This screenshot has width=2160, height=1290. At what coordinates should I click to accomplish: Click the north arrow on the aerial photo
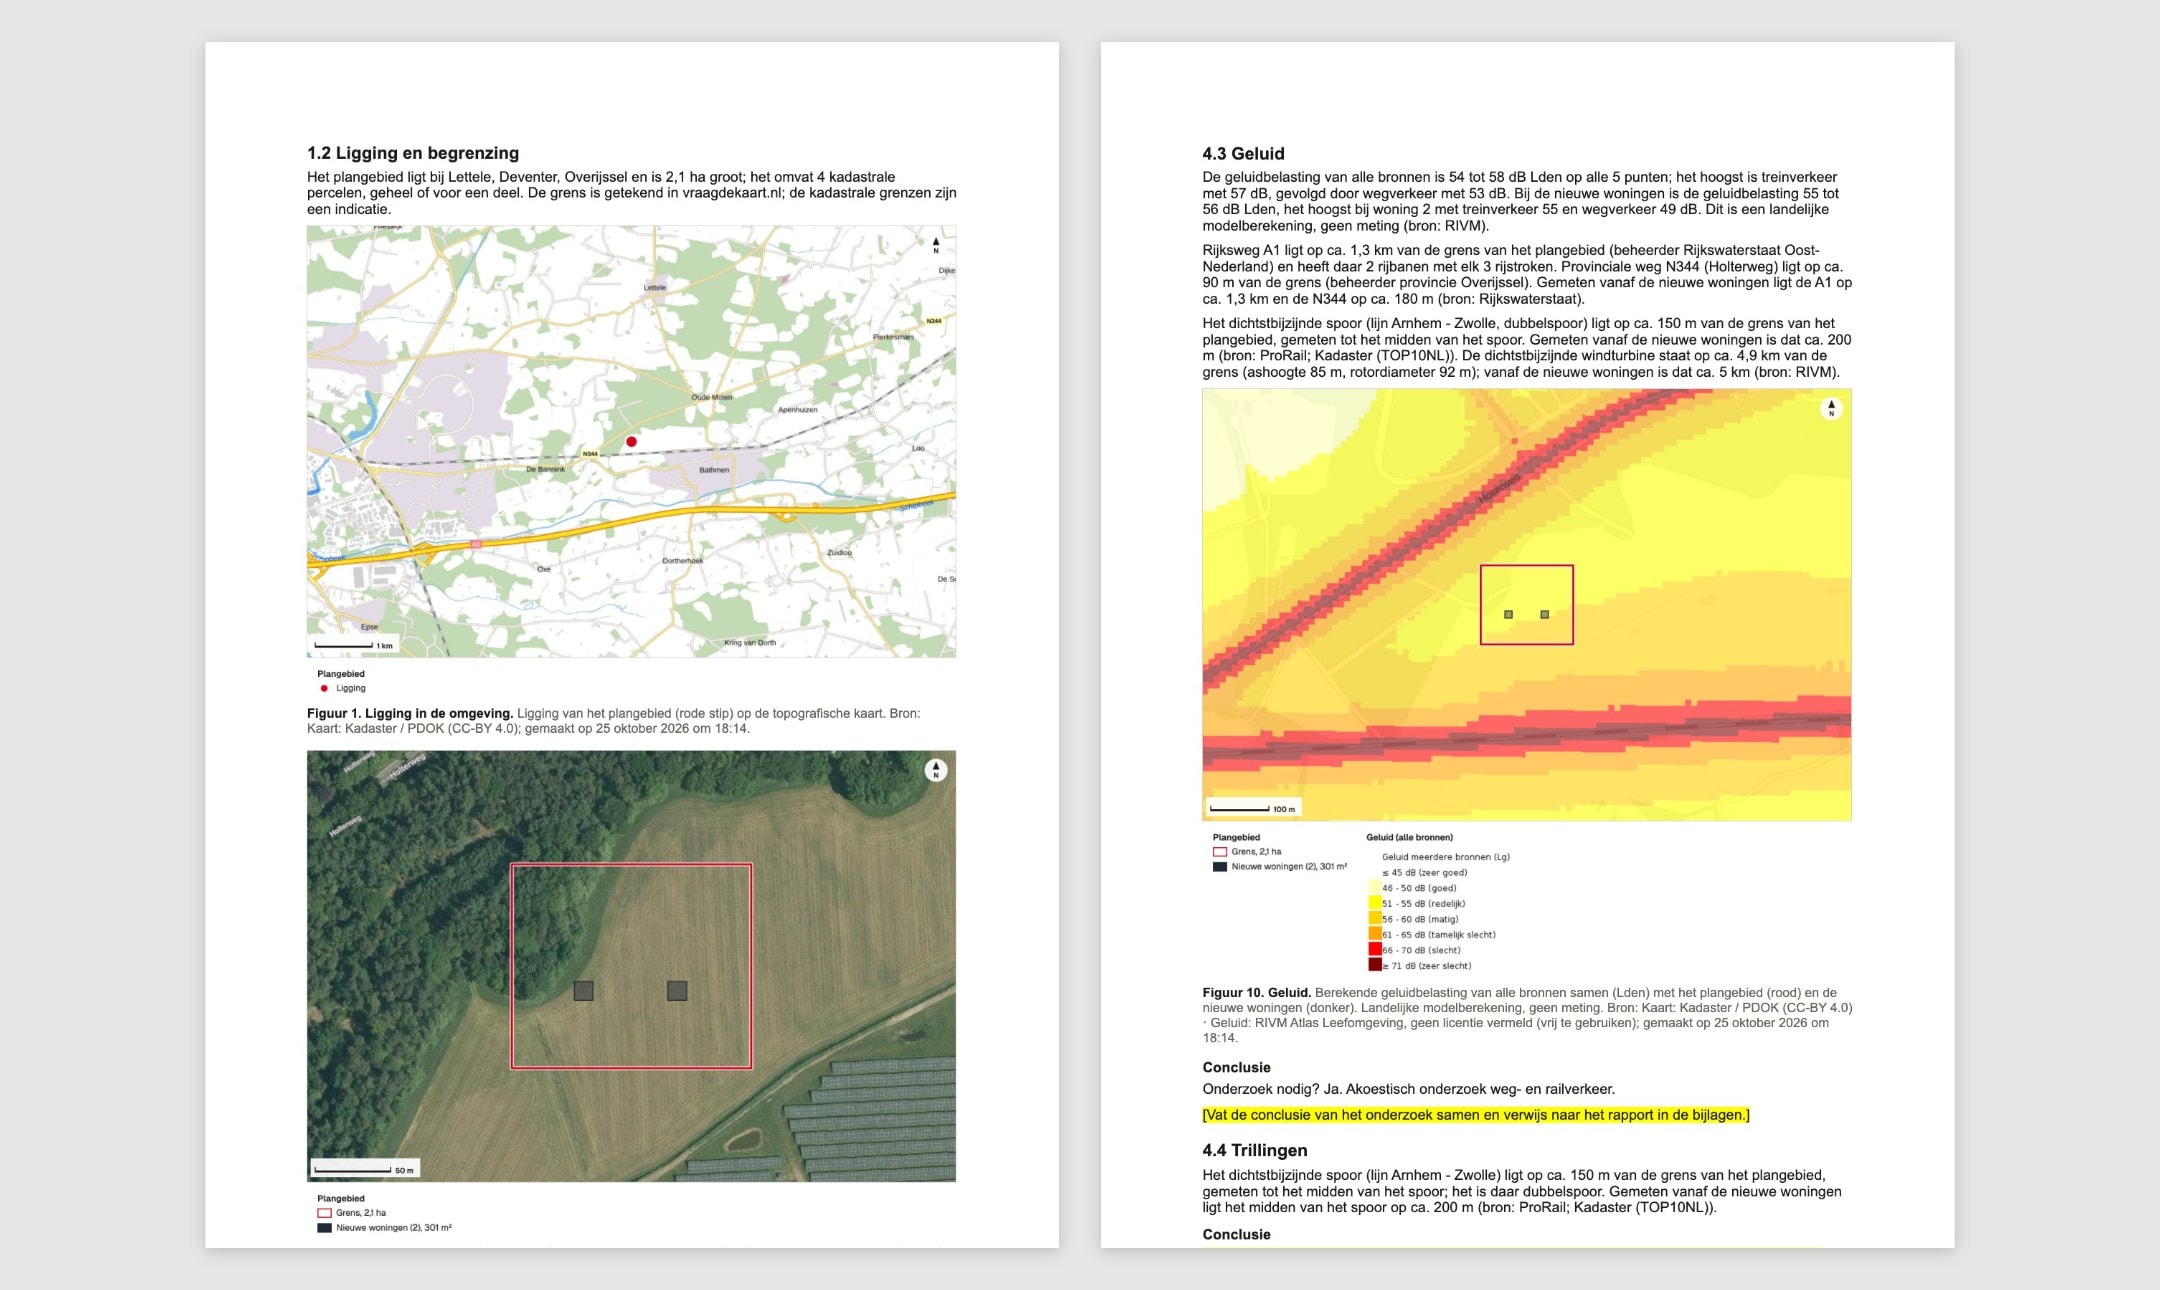[936, 770]
